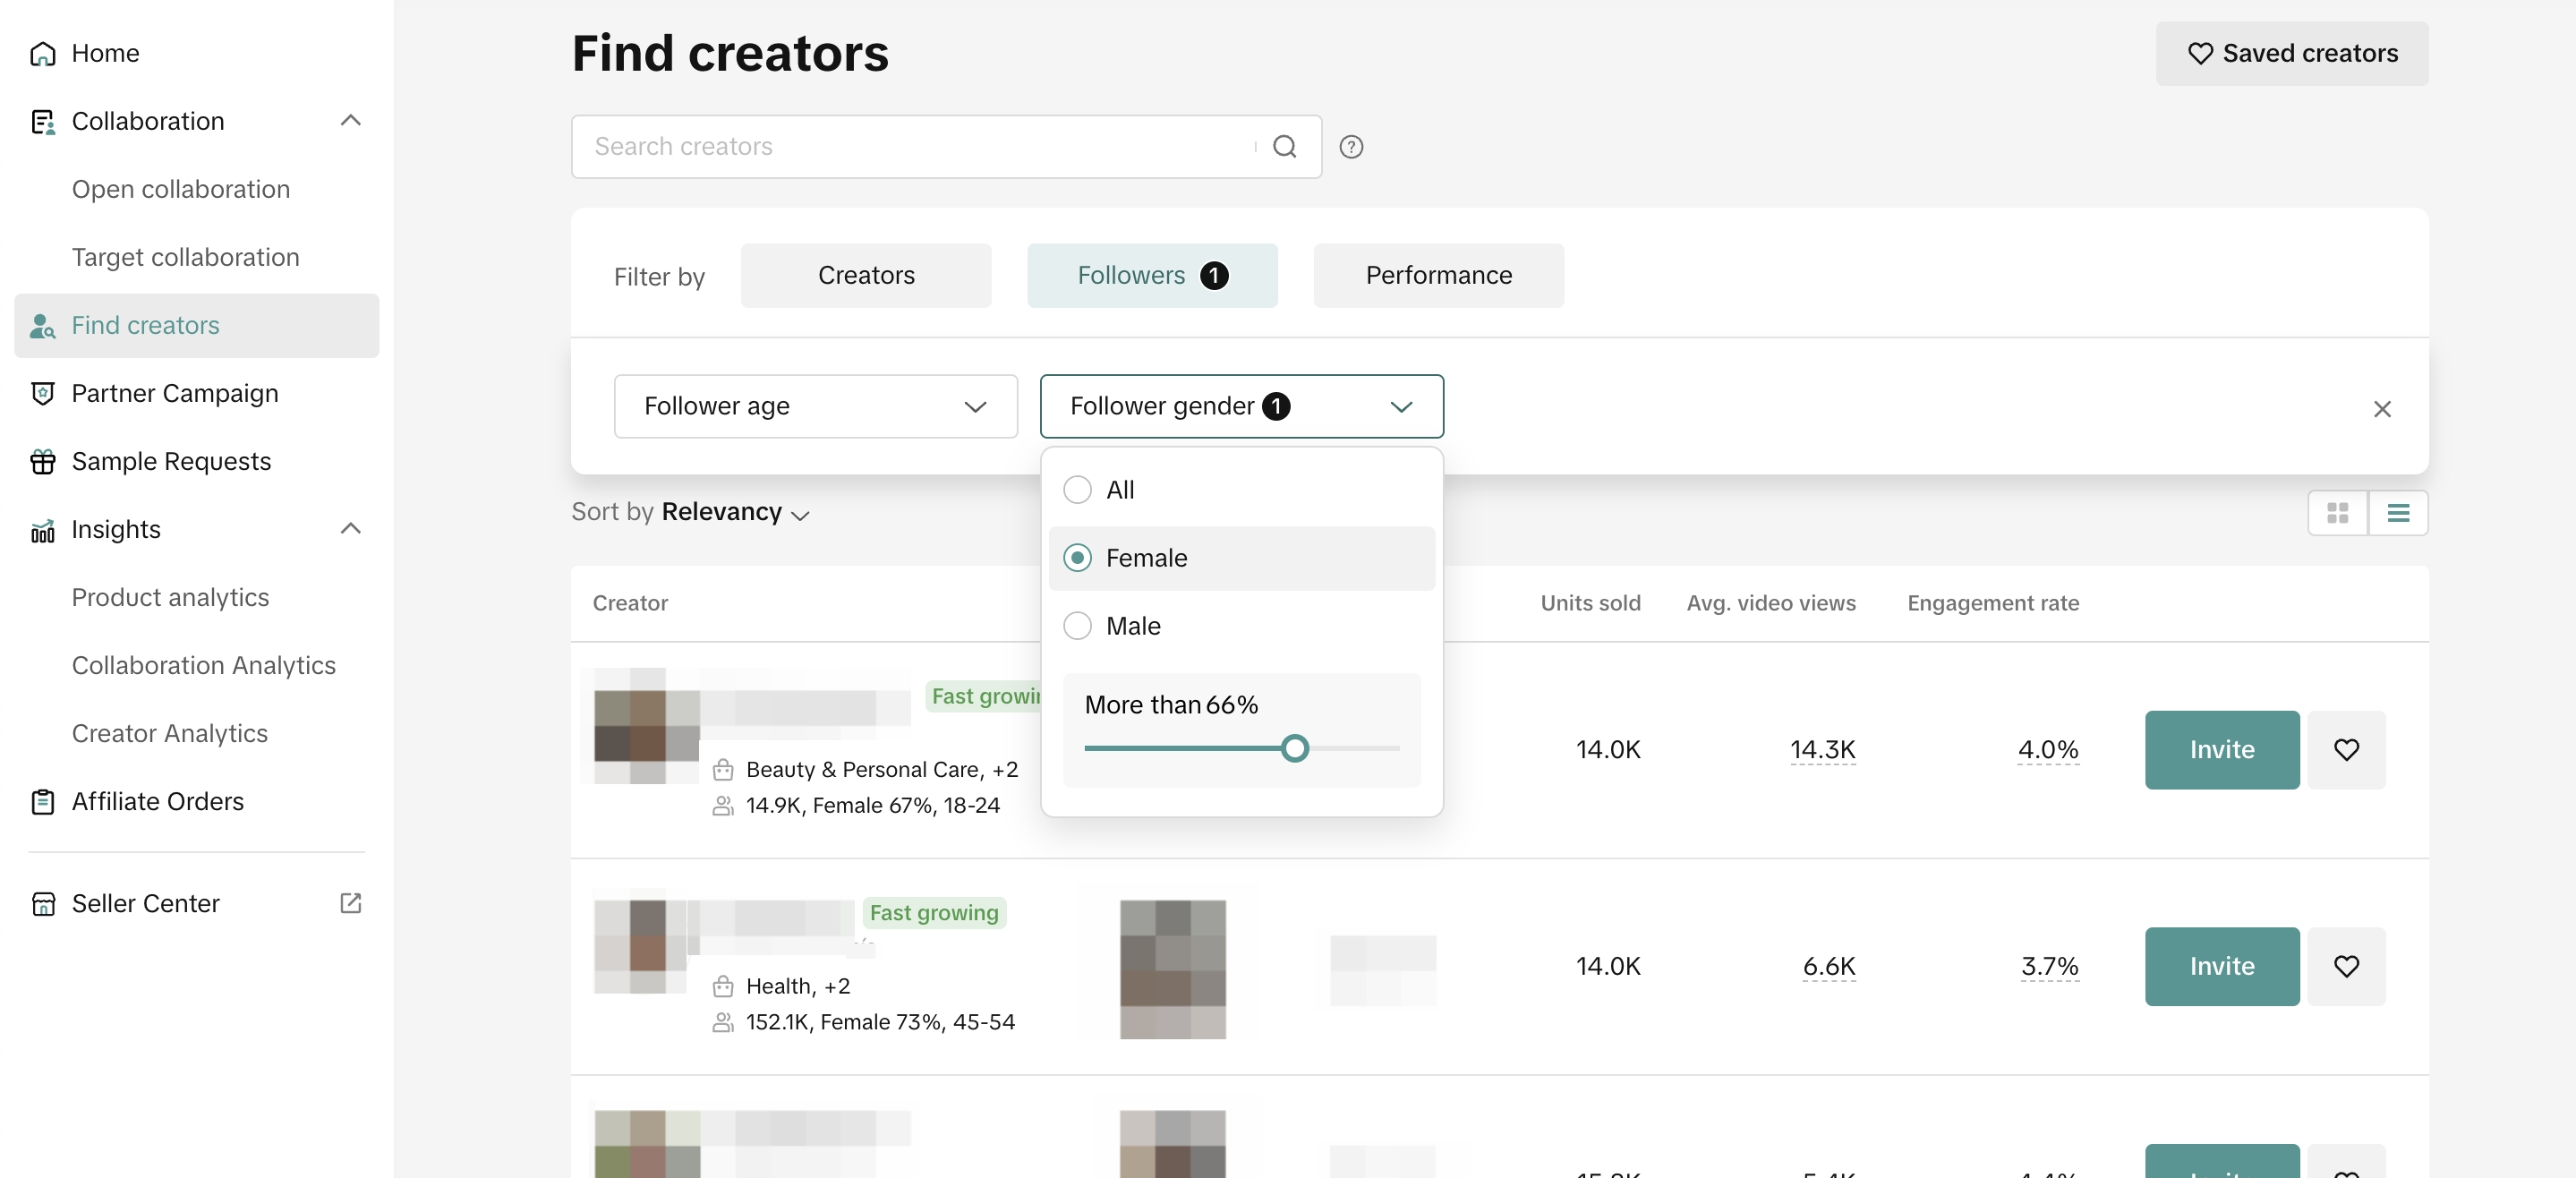Favorite the second creator with heart
Image resolution: width=2576 pixels, height=1178 pixels.
(2346, 966)
